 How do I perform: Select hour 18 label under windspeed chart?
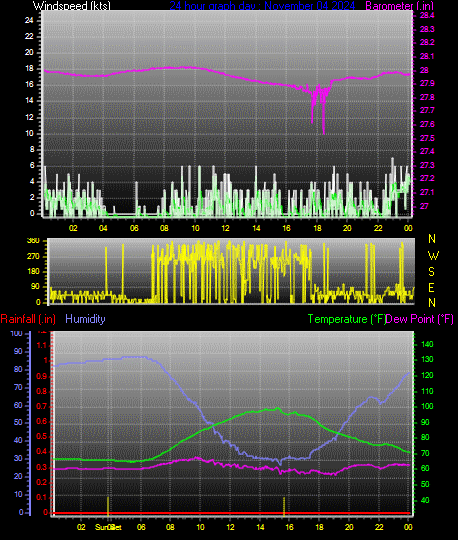(x=317, y=228)
